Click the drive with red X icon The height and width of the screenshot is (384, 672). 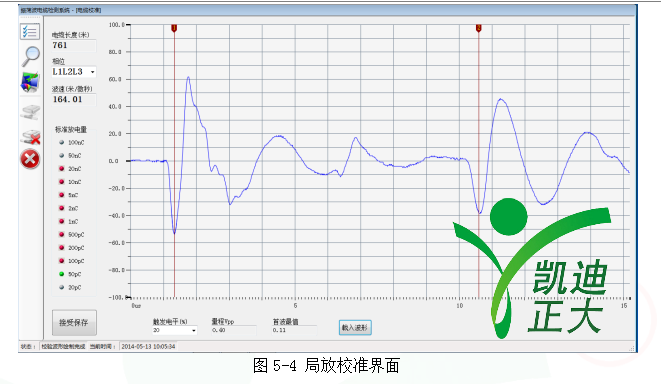click(30, 137)
